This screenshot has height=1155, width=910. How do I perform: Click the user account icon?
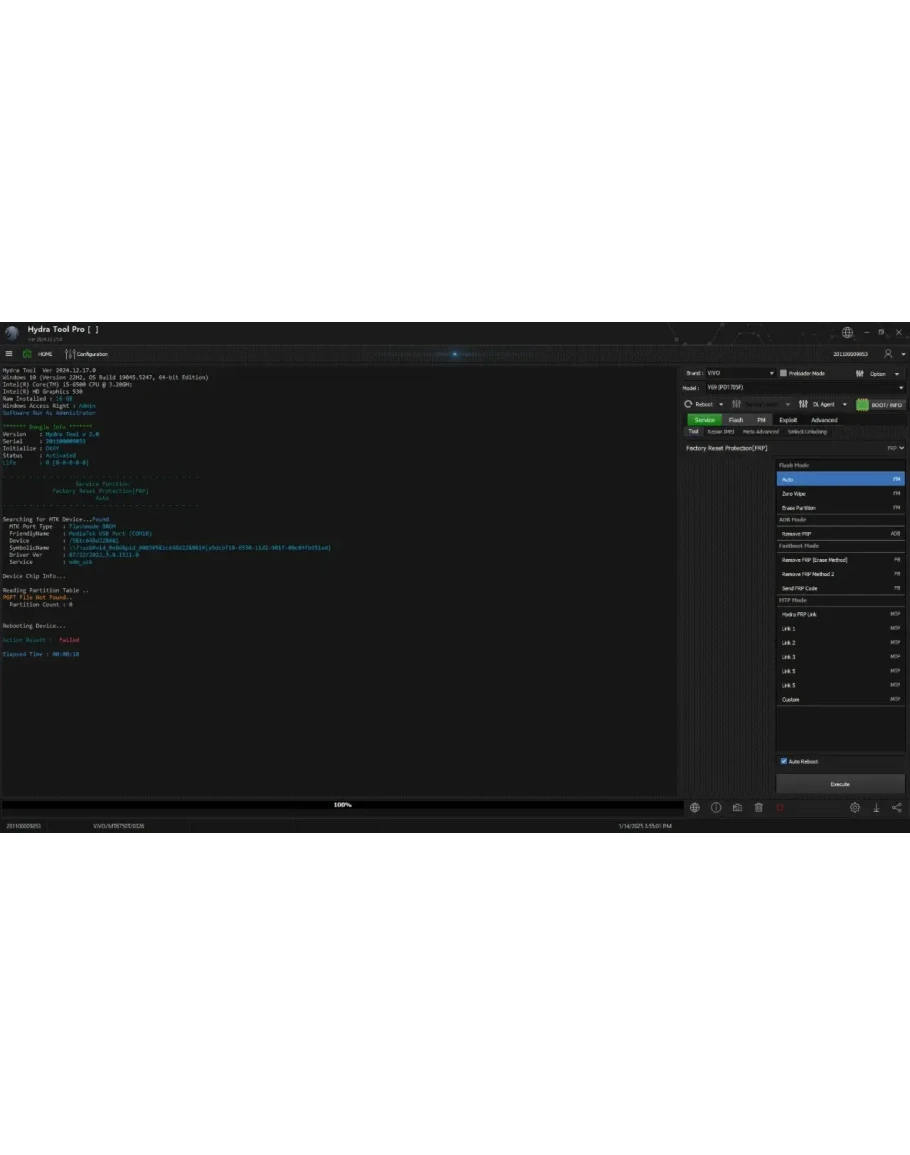tap(887, 354)
